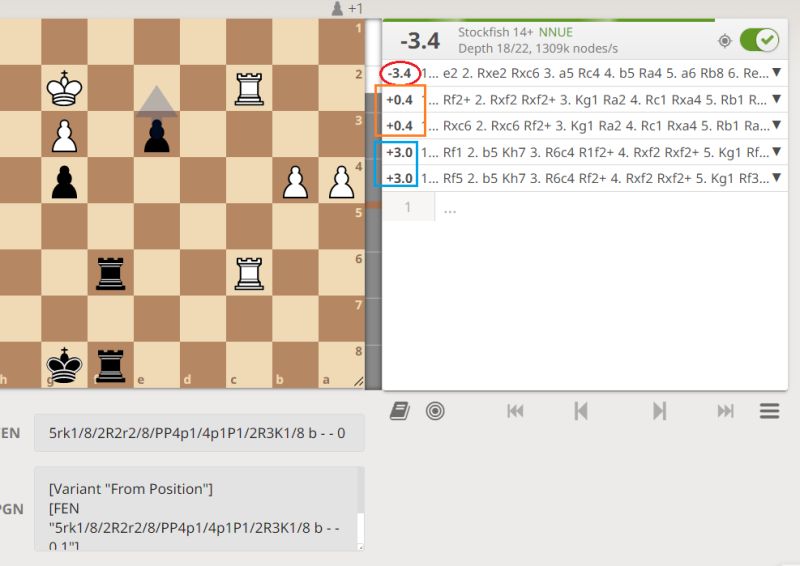
Task: Click inside the PGN text area
Action: click(196, 509)
